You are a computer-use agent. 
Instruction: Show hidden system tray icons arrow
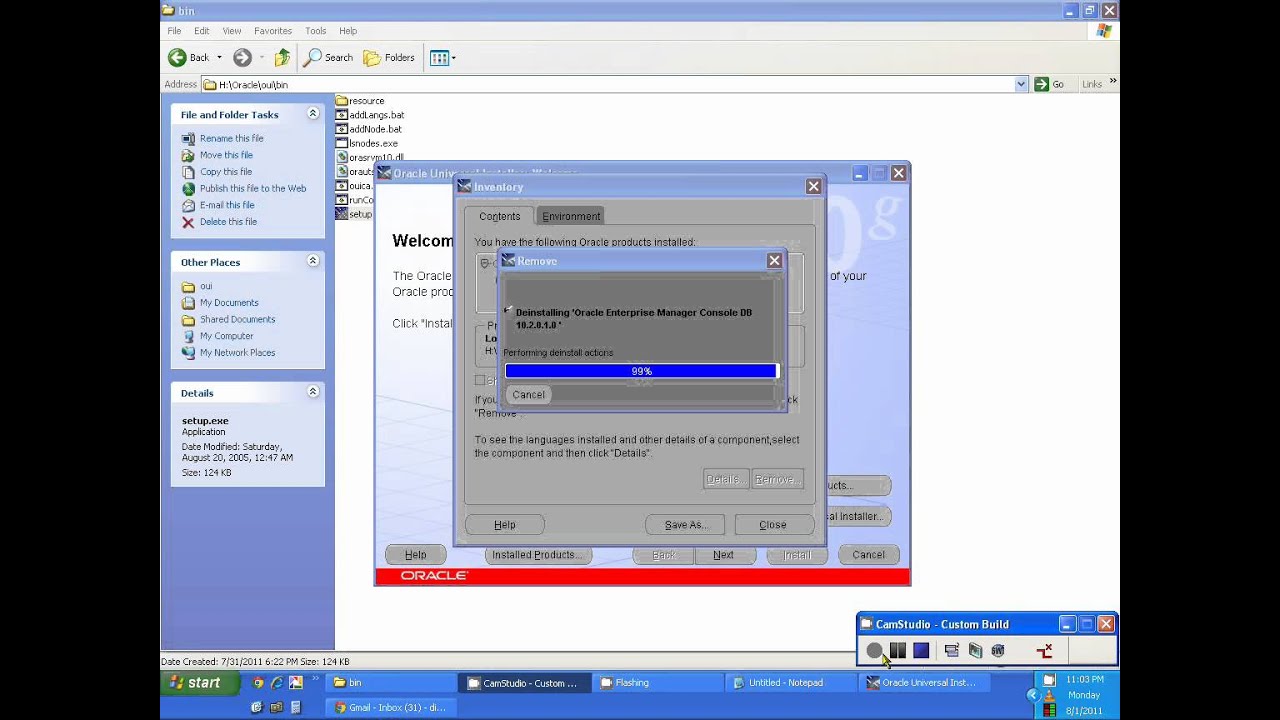(x=1033, y=695)
